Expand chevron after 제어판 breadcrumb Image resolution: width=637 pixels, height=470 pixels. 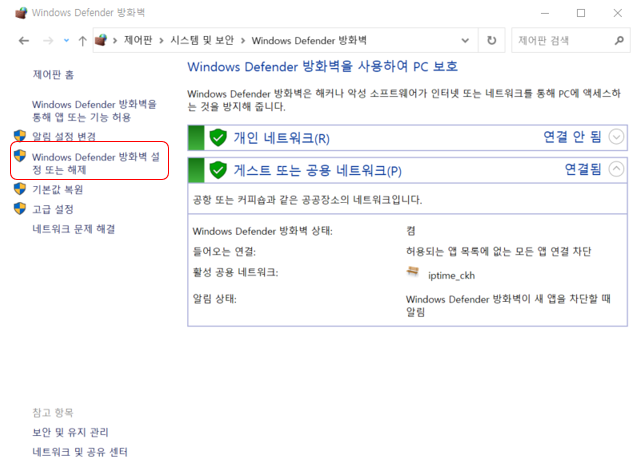[161, 41]
